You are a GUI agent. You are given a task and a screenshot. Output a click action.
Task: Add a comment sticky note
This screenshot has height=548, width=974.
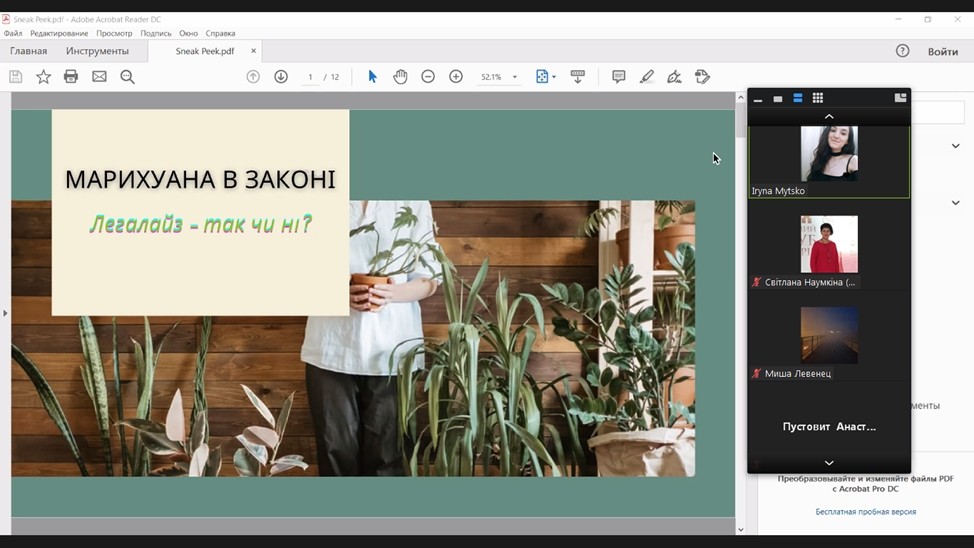tap(618, 77)
